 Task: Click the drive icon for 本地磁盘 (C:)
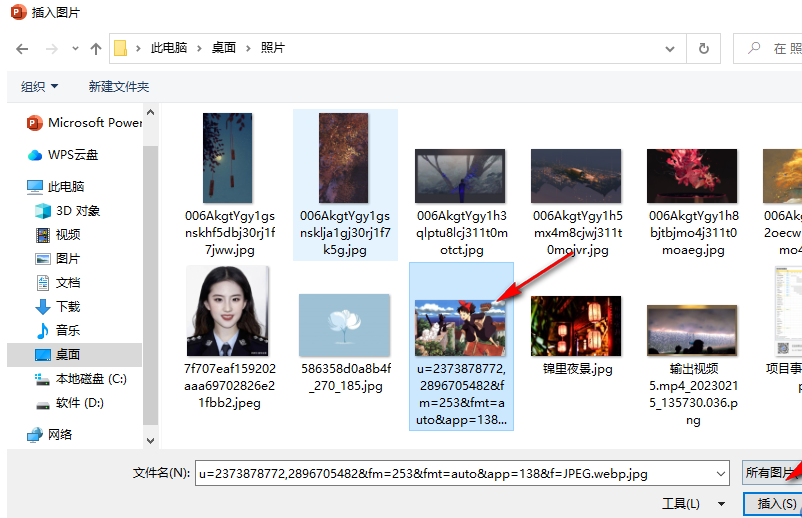(42, 379)
